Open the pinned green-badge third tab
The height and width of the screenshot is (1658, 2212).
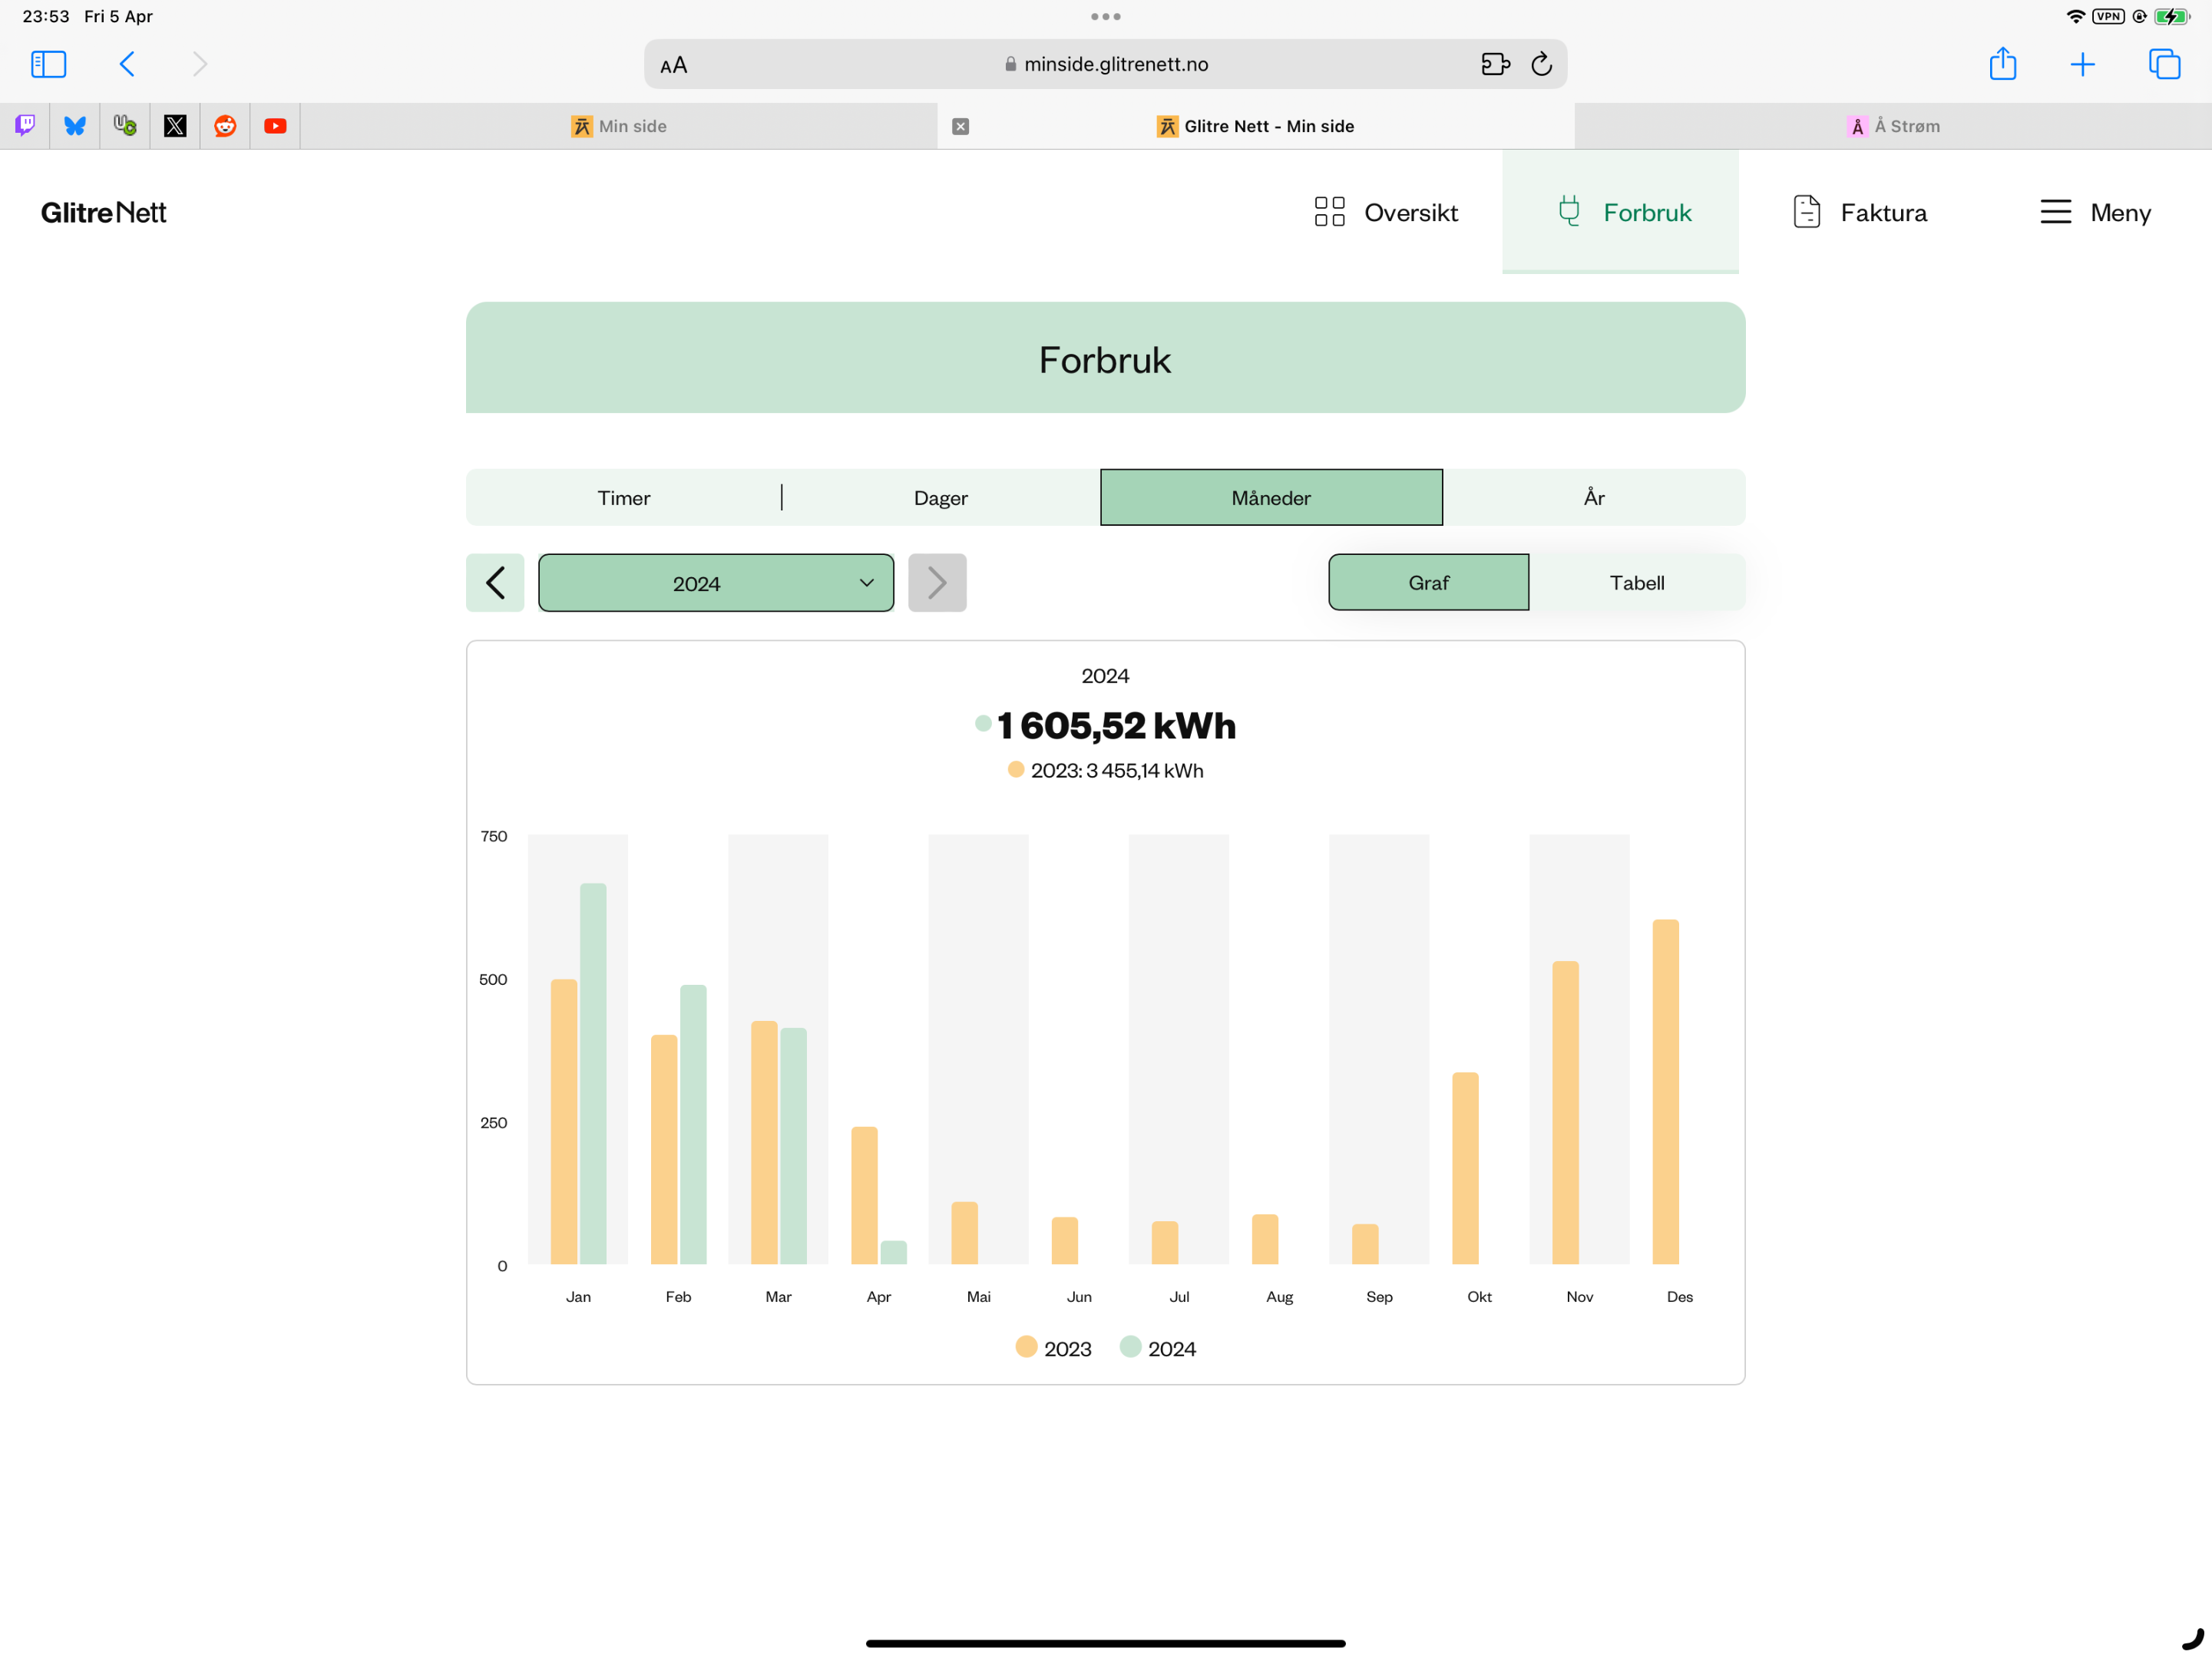125,126
